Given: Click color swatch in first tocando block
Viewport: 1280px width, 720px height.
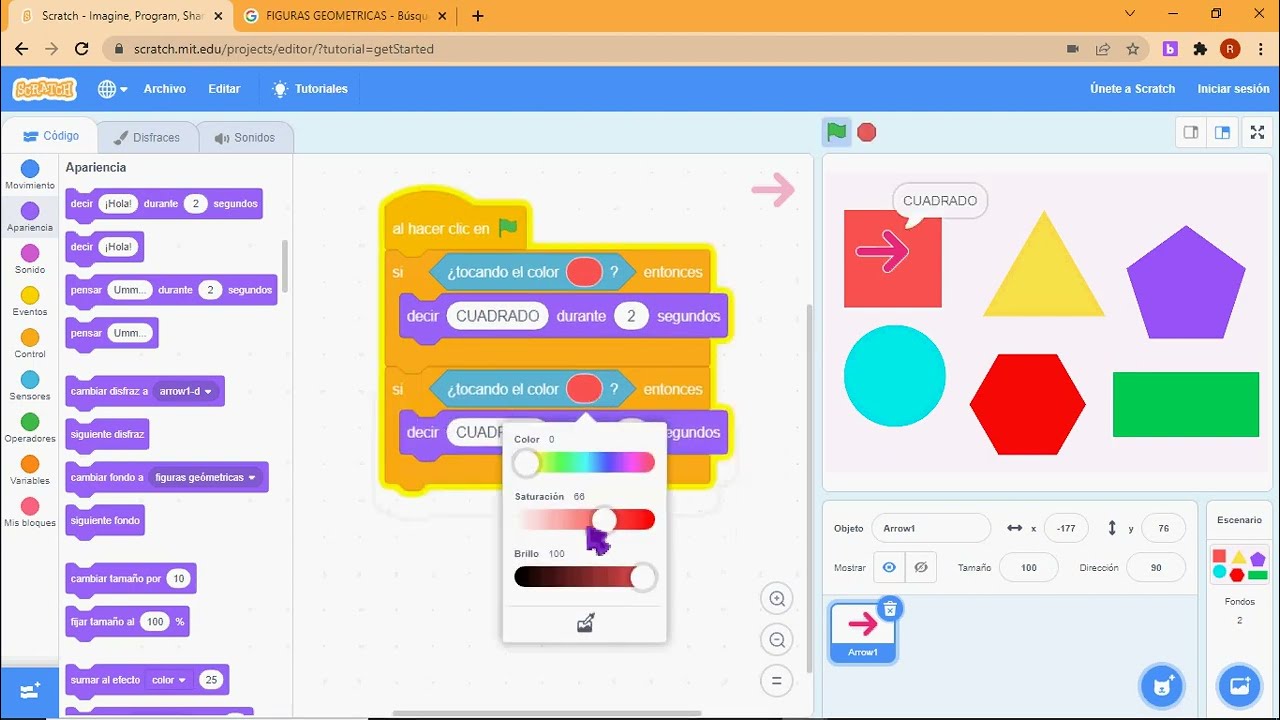Looking at the screenshot, I should [x=584, y=272].
